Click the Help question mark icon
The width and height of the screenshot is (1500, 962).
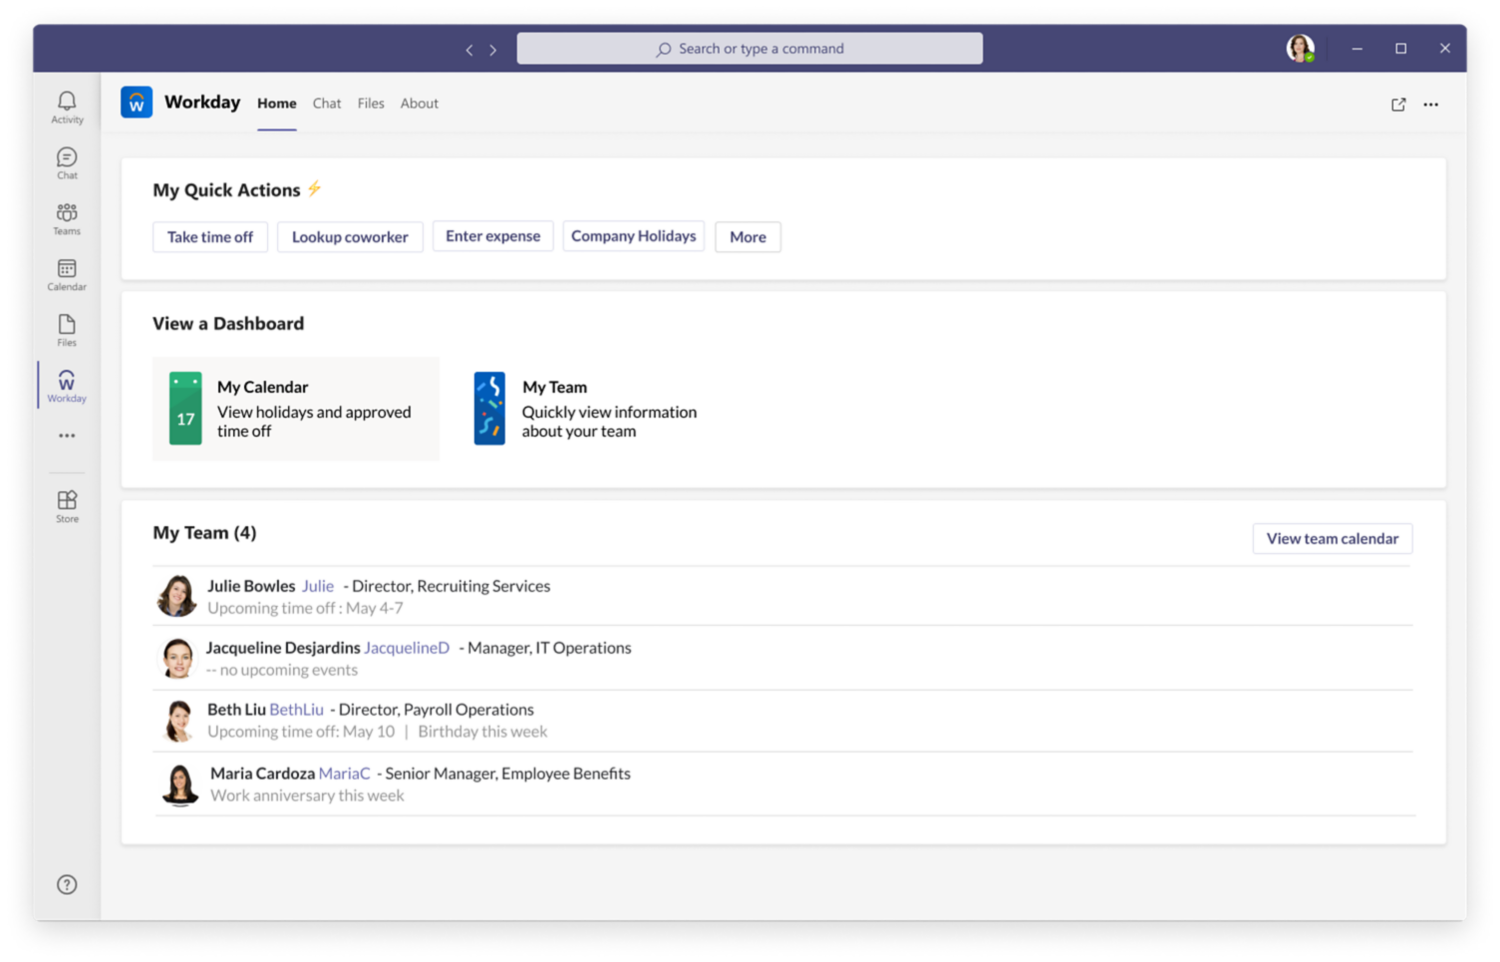coord(67,884)
